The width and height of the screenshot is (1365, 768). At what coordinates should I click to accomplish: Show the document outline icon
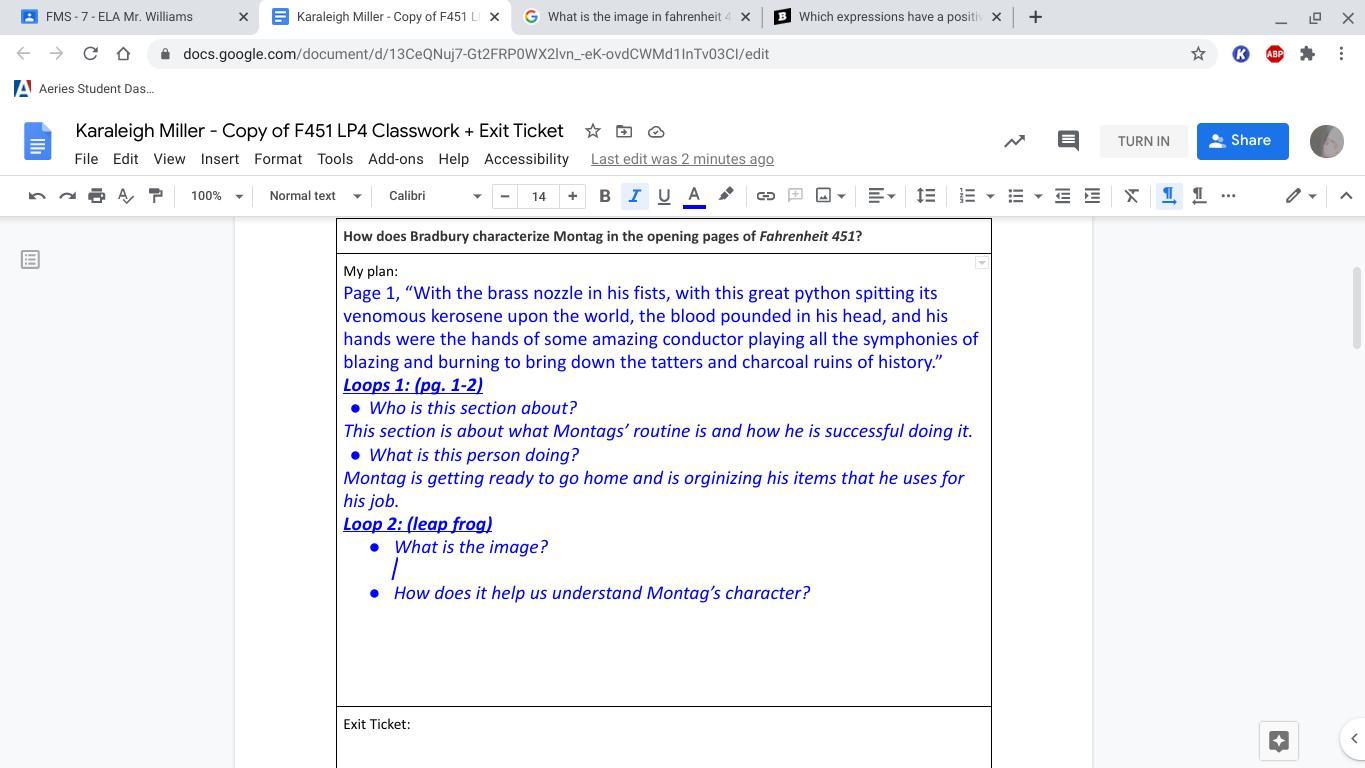pyautogui.click(x=30, y=260)
